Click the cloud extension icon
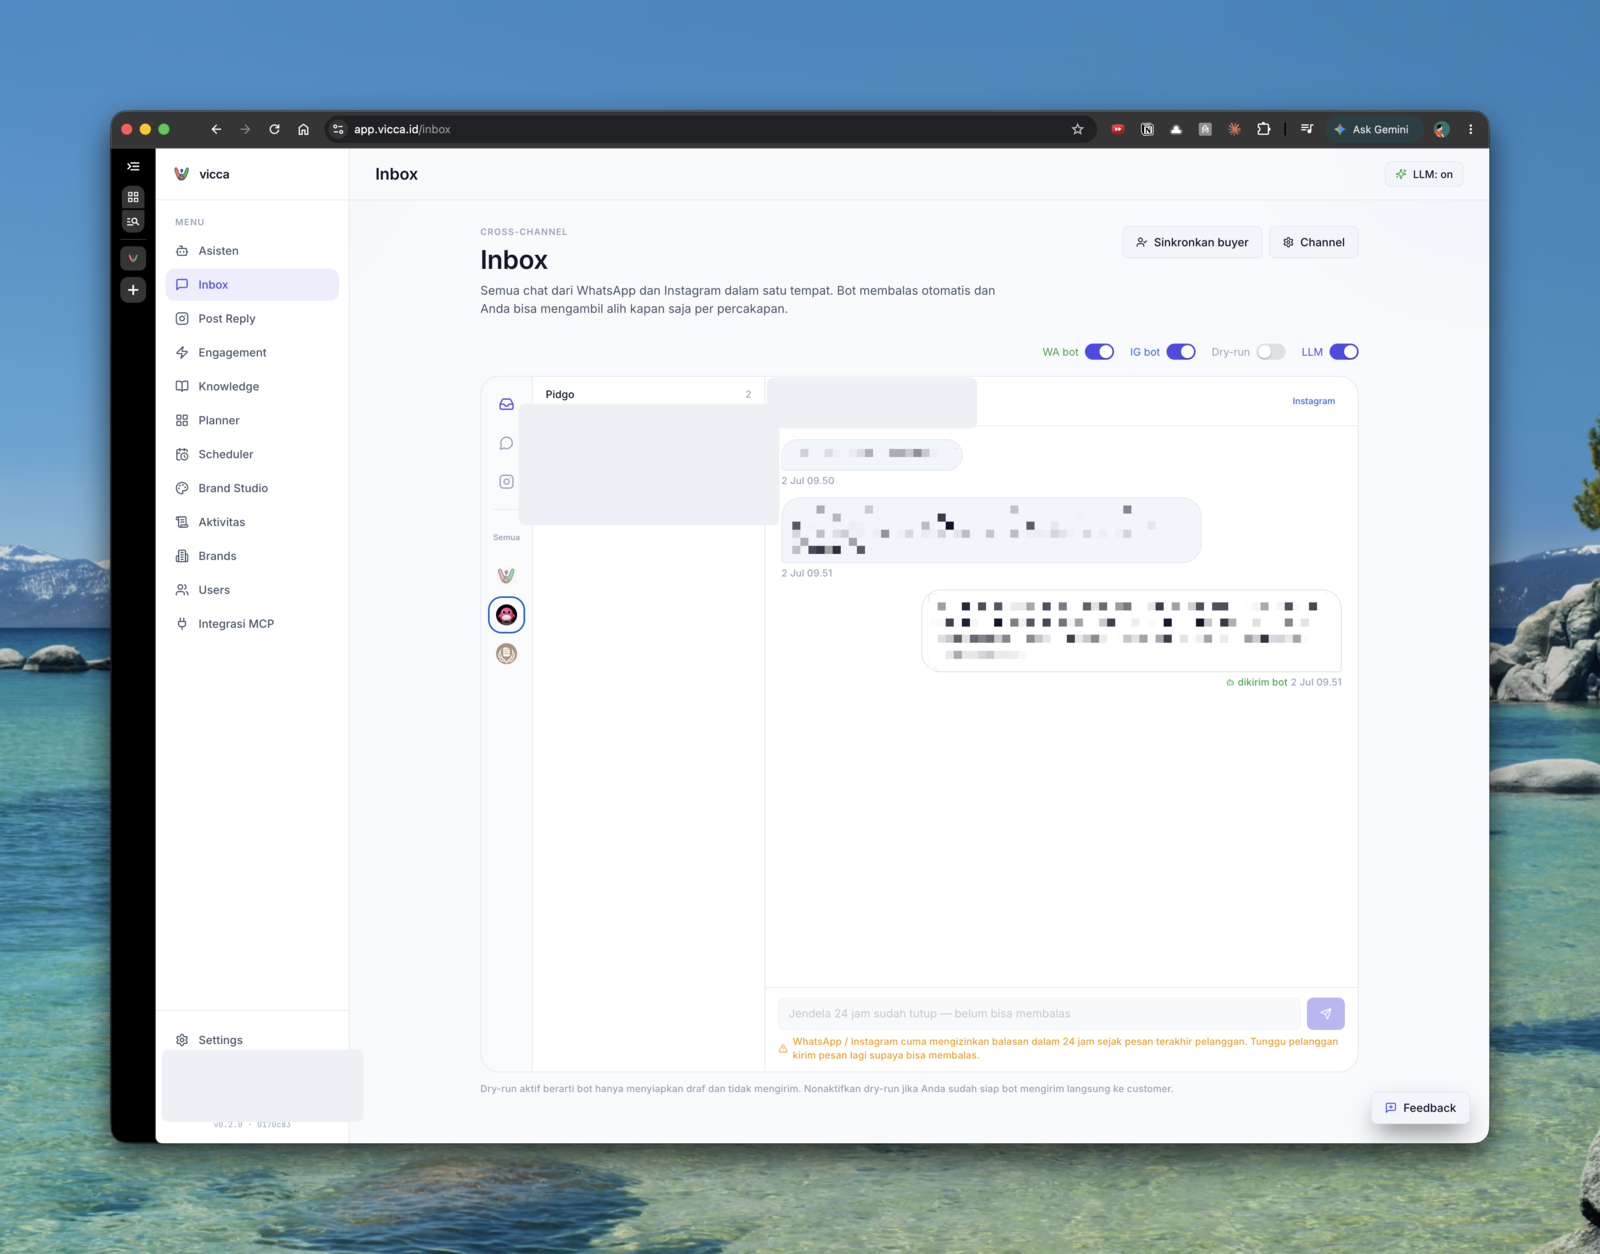Viewport: 1600px width, 1254px height. 1176,129
